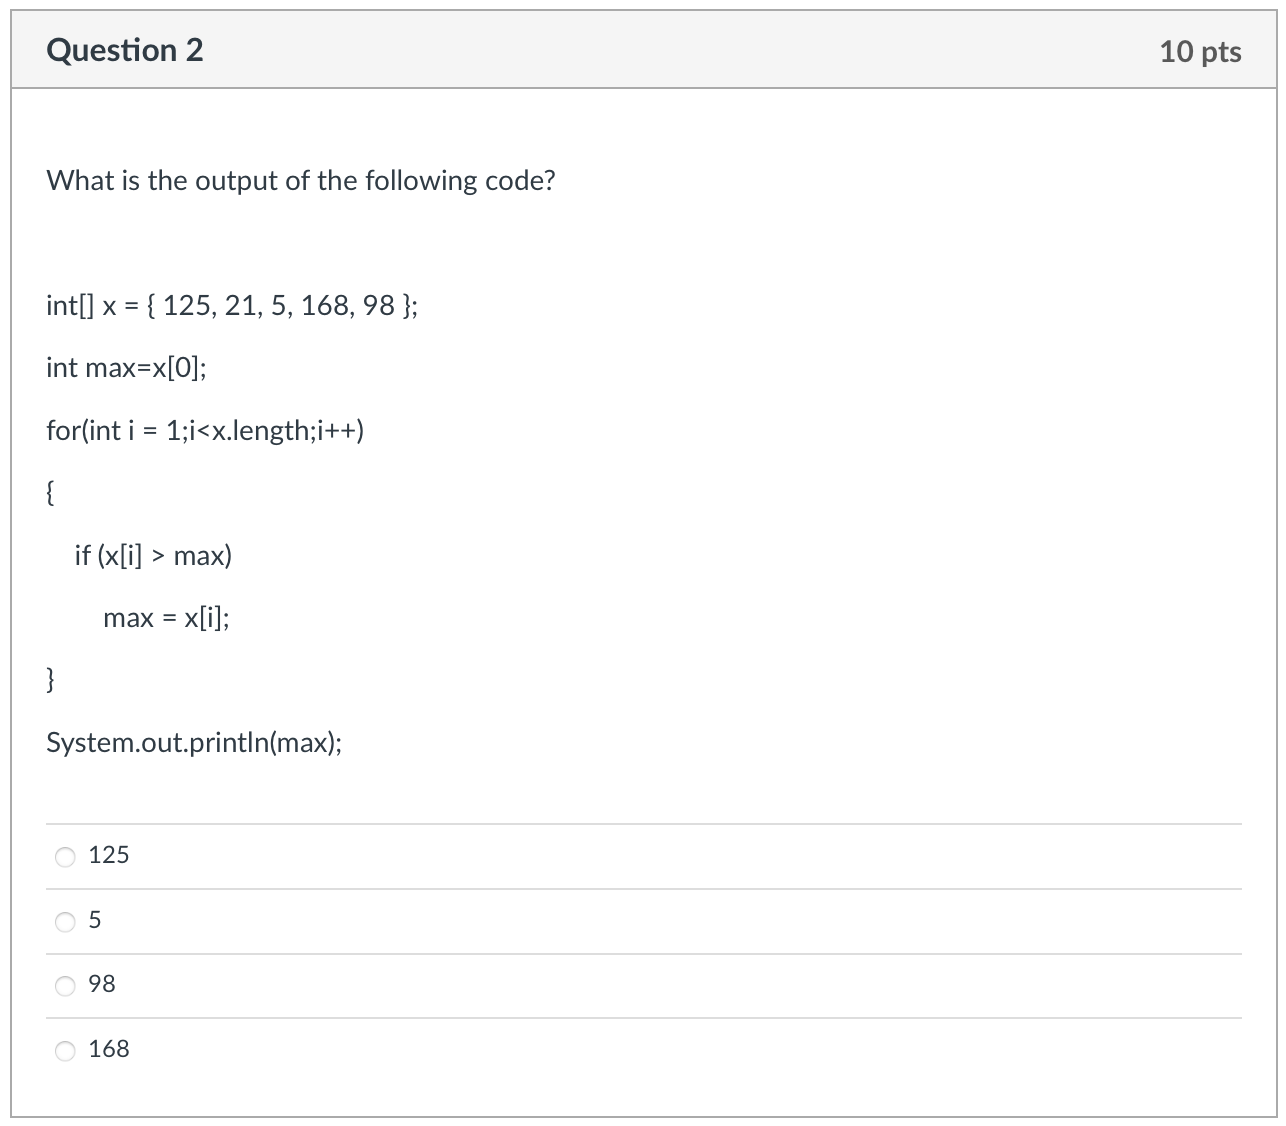Click the int[] x array declaration line
The height and width of the screenshot is (1126, 1286).
[x=232, y=306]
